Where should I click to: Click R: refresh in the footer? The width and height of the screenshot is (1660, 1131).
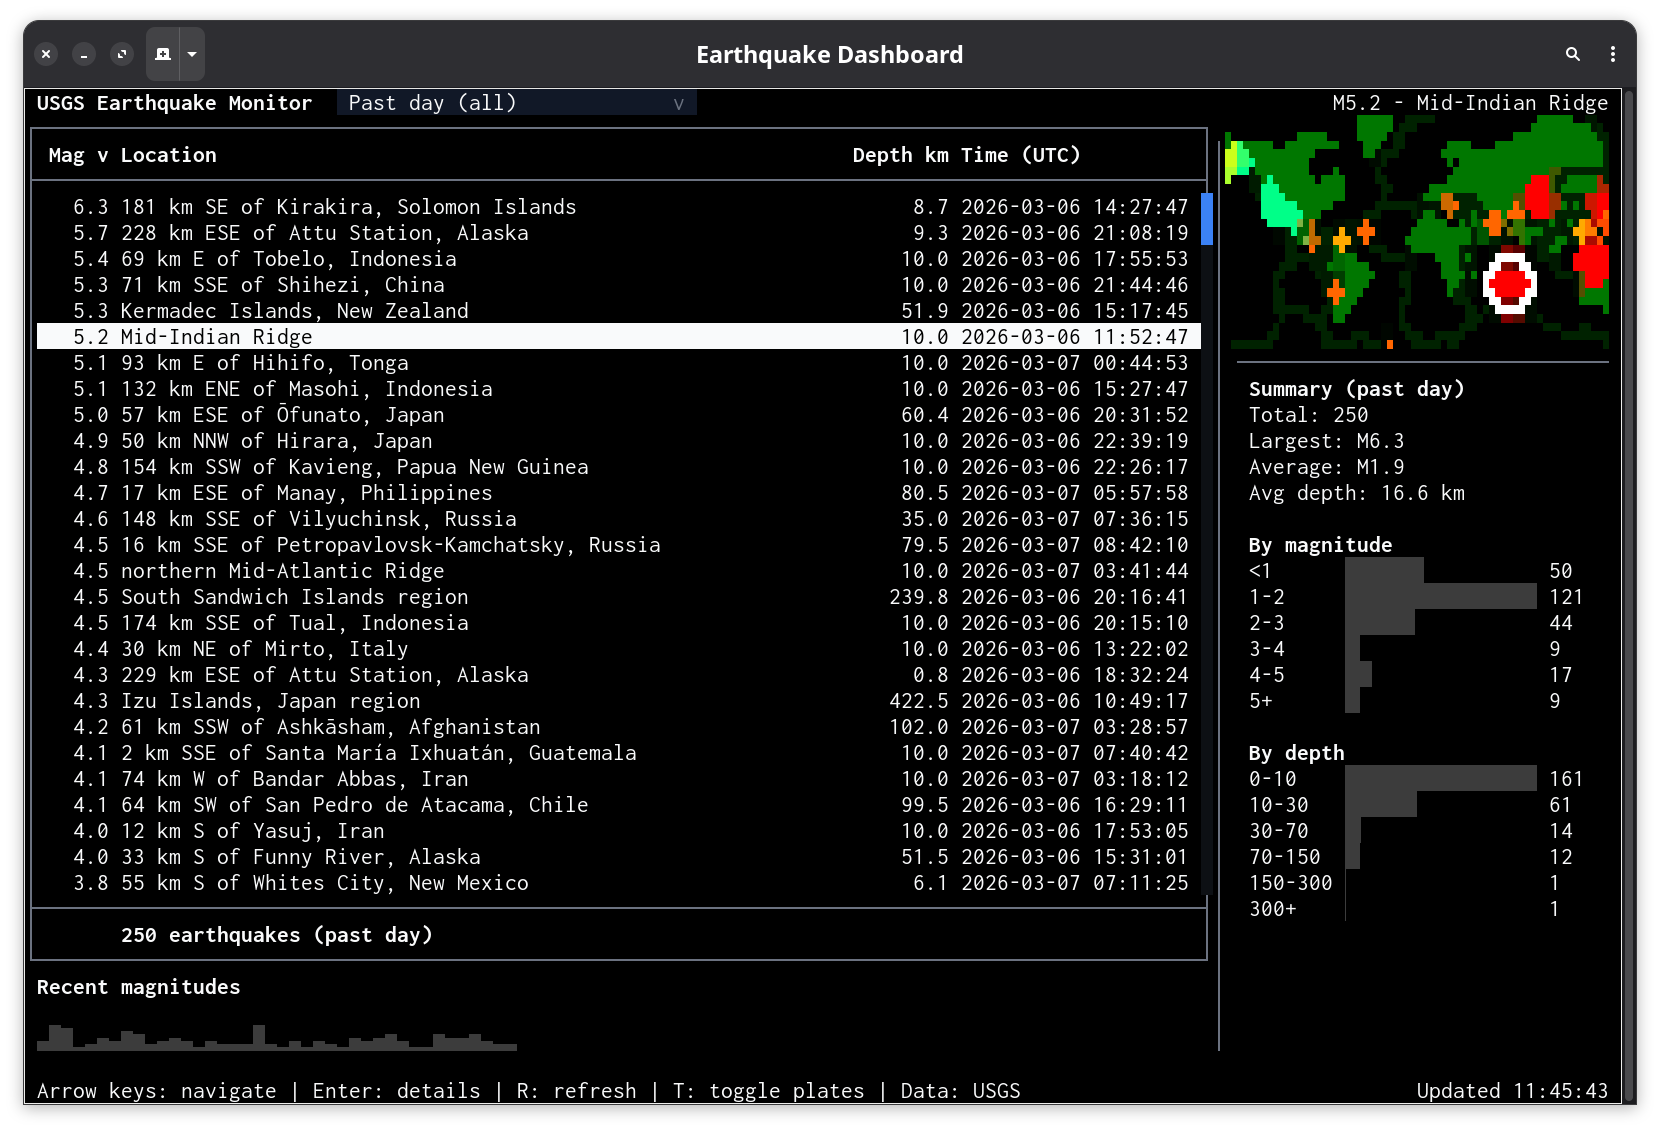click(x=576, y=1090)
